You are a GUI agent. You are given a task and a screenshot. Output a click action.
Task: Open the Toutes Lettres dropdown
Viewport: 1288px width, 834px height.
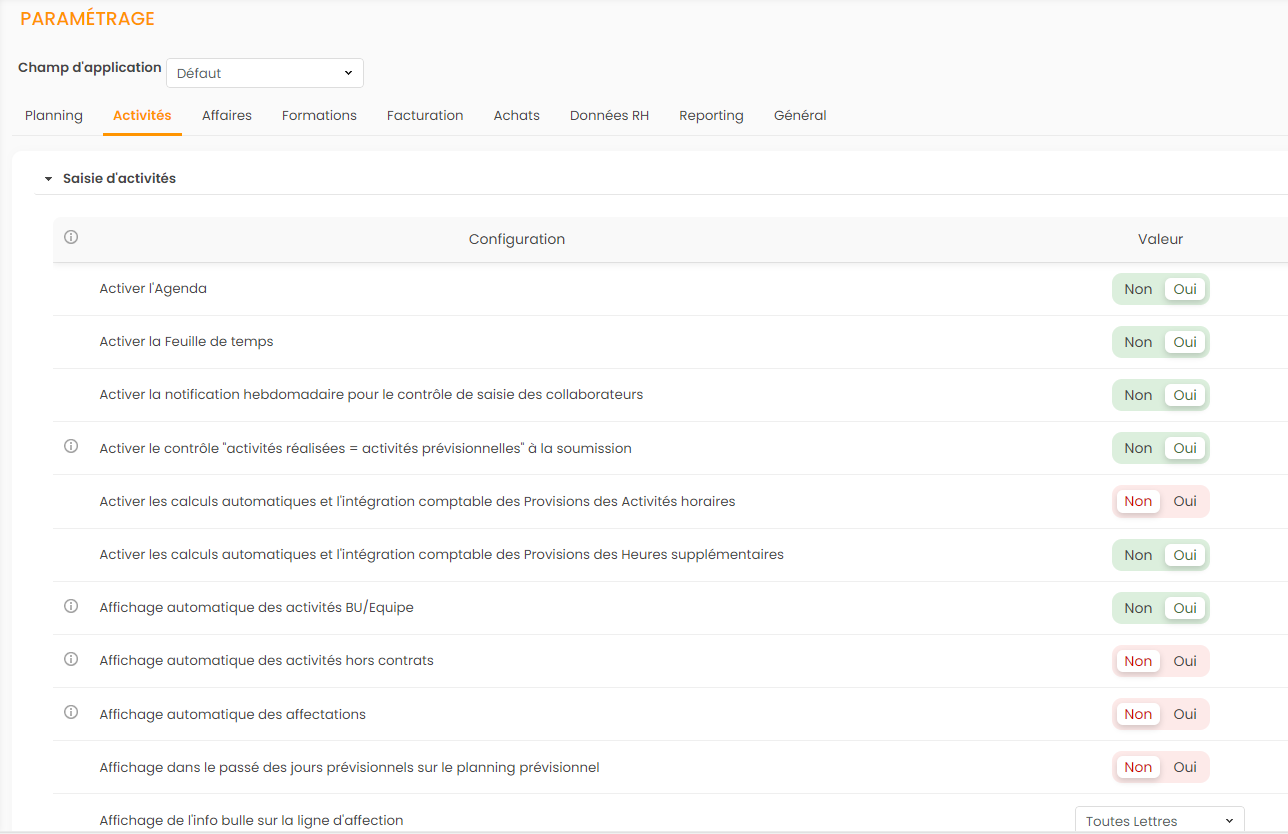1159,821
